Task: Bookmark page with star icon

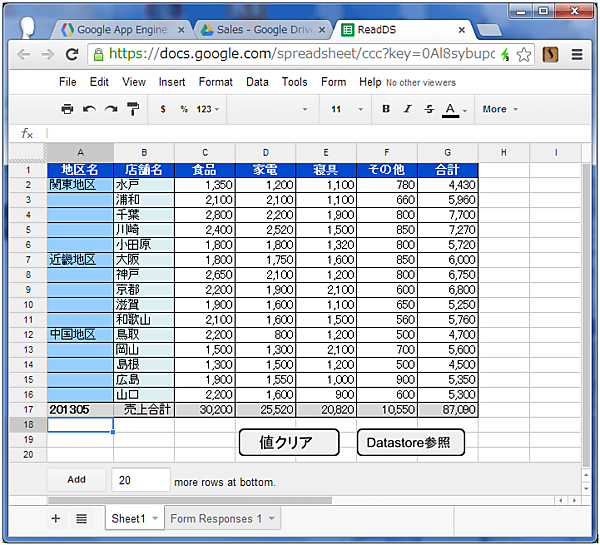Action: coord(524,54)
